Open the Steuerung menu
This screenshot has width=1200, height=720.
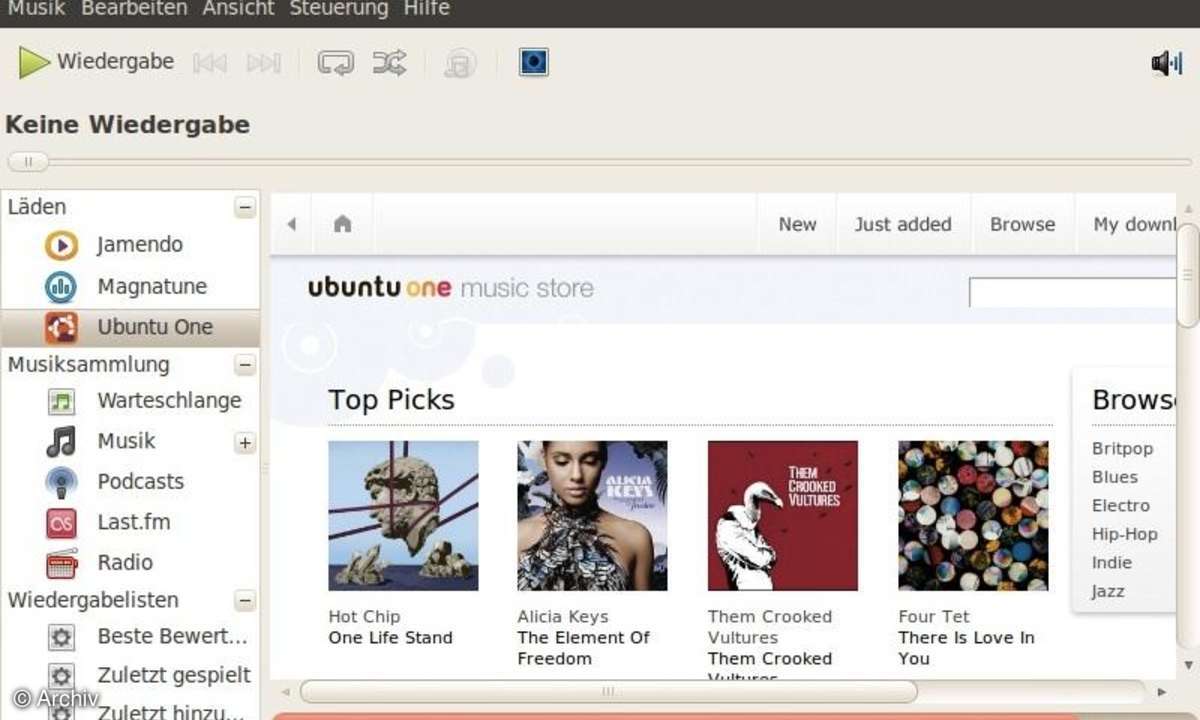[x=339, y=9]
